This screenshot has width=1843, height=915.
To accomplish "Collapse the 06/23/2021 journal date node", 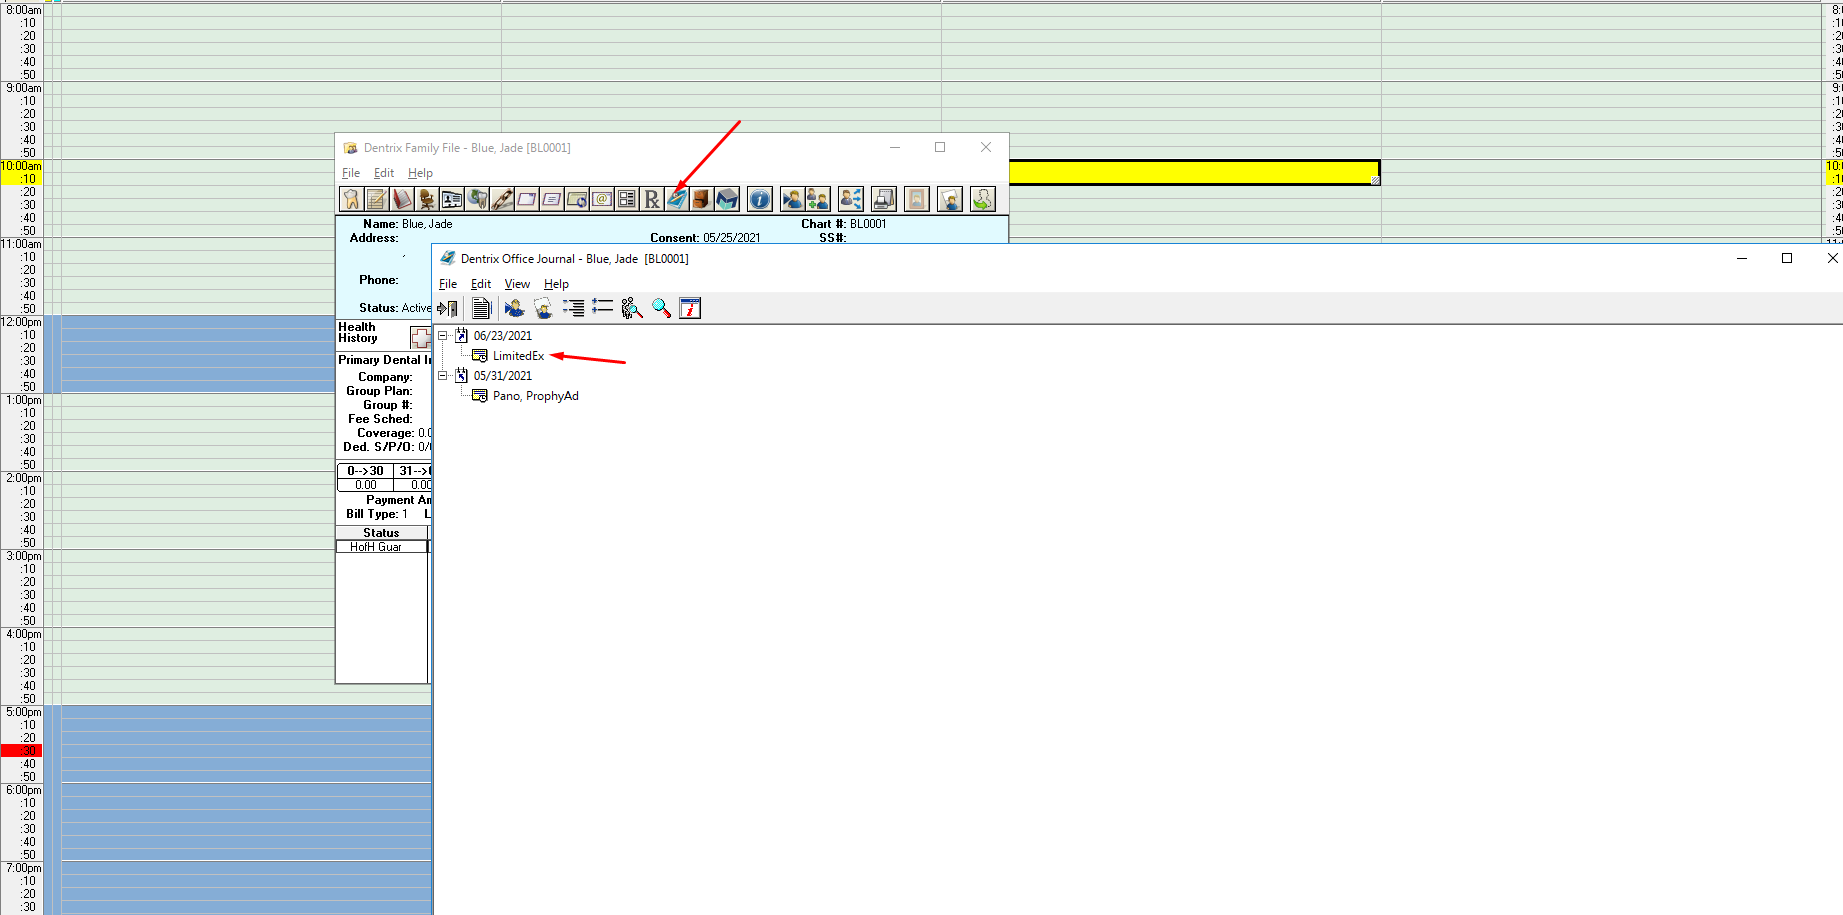I will click(x=442, y=336).
